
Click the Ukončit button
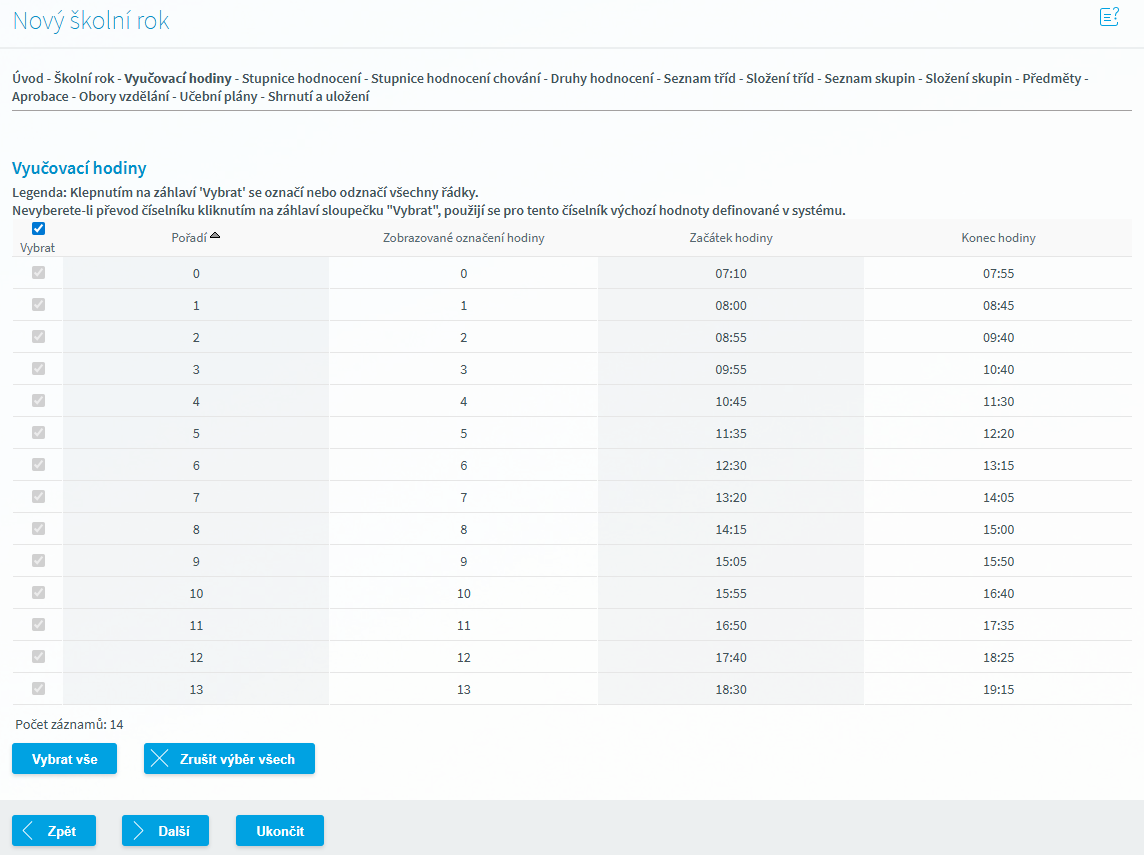pyautogui.click(x=279, y=831)
